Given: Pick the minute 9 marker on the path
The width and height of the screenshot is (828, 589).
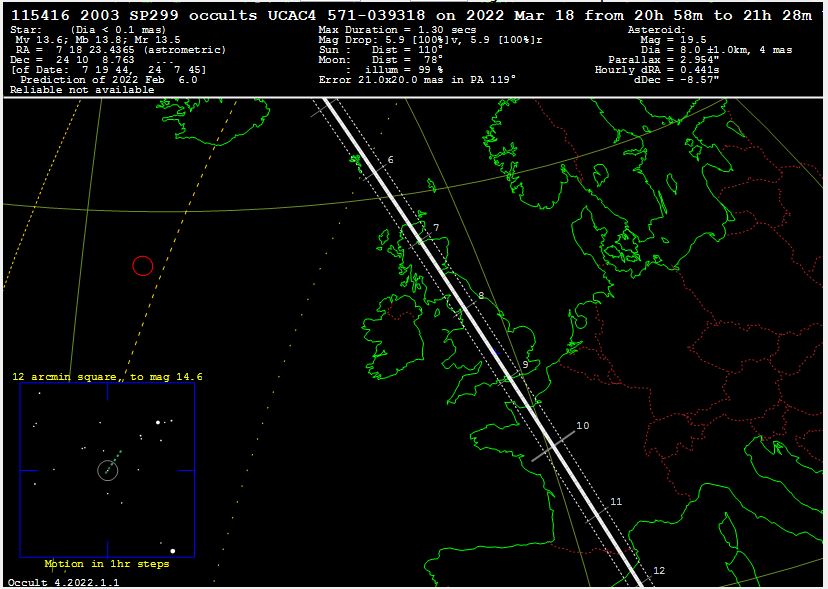Looking at the screenshot, I should [x=524, y=365].
